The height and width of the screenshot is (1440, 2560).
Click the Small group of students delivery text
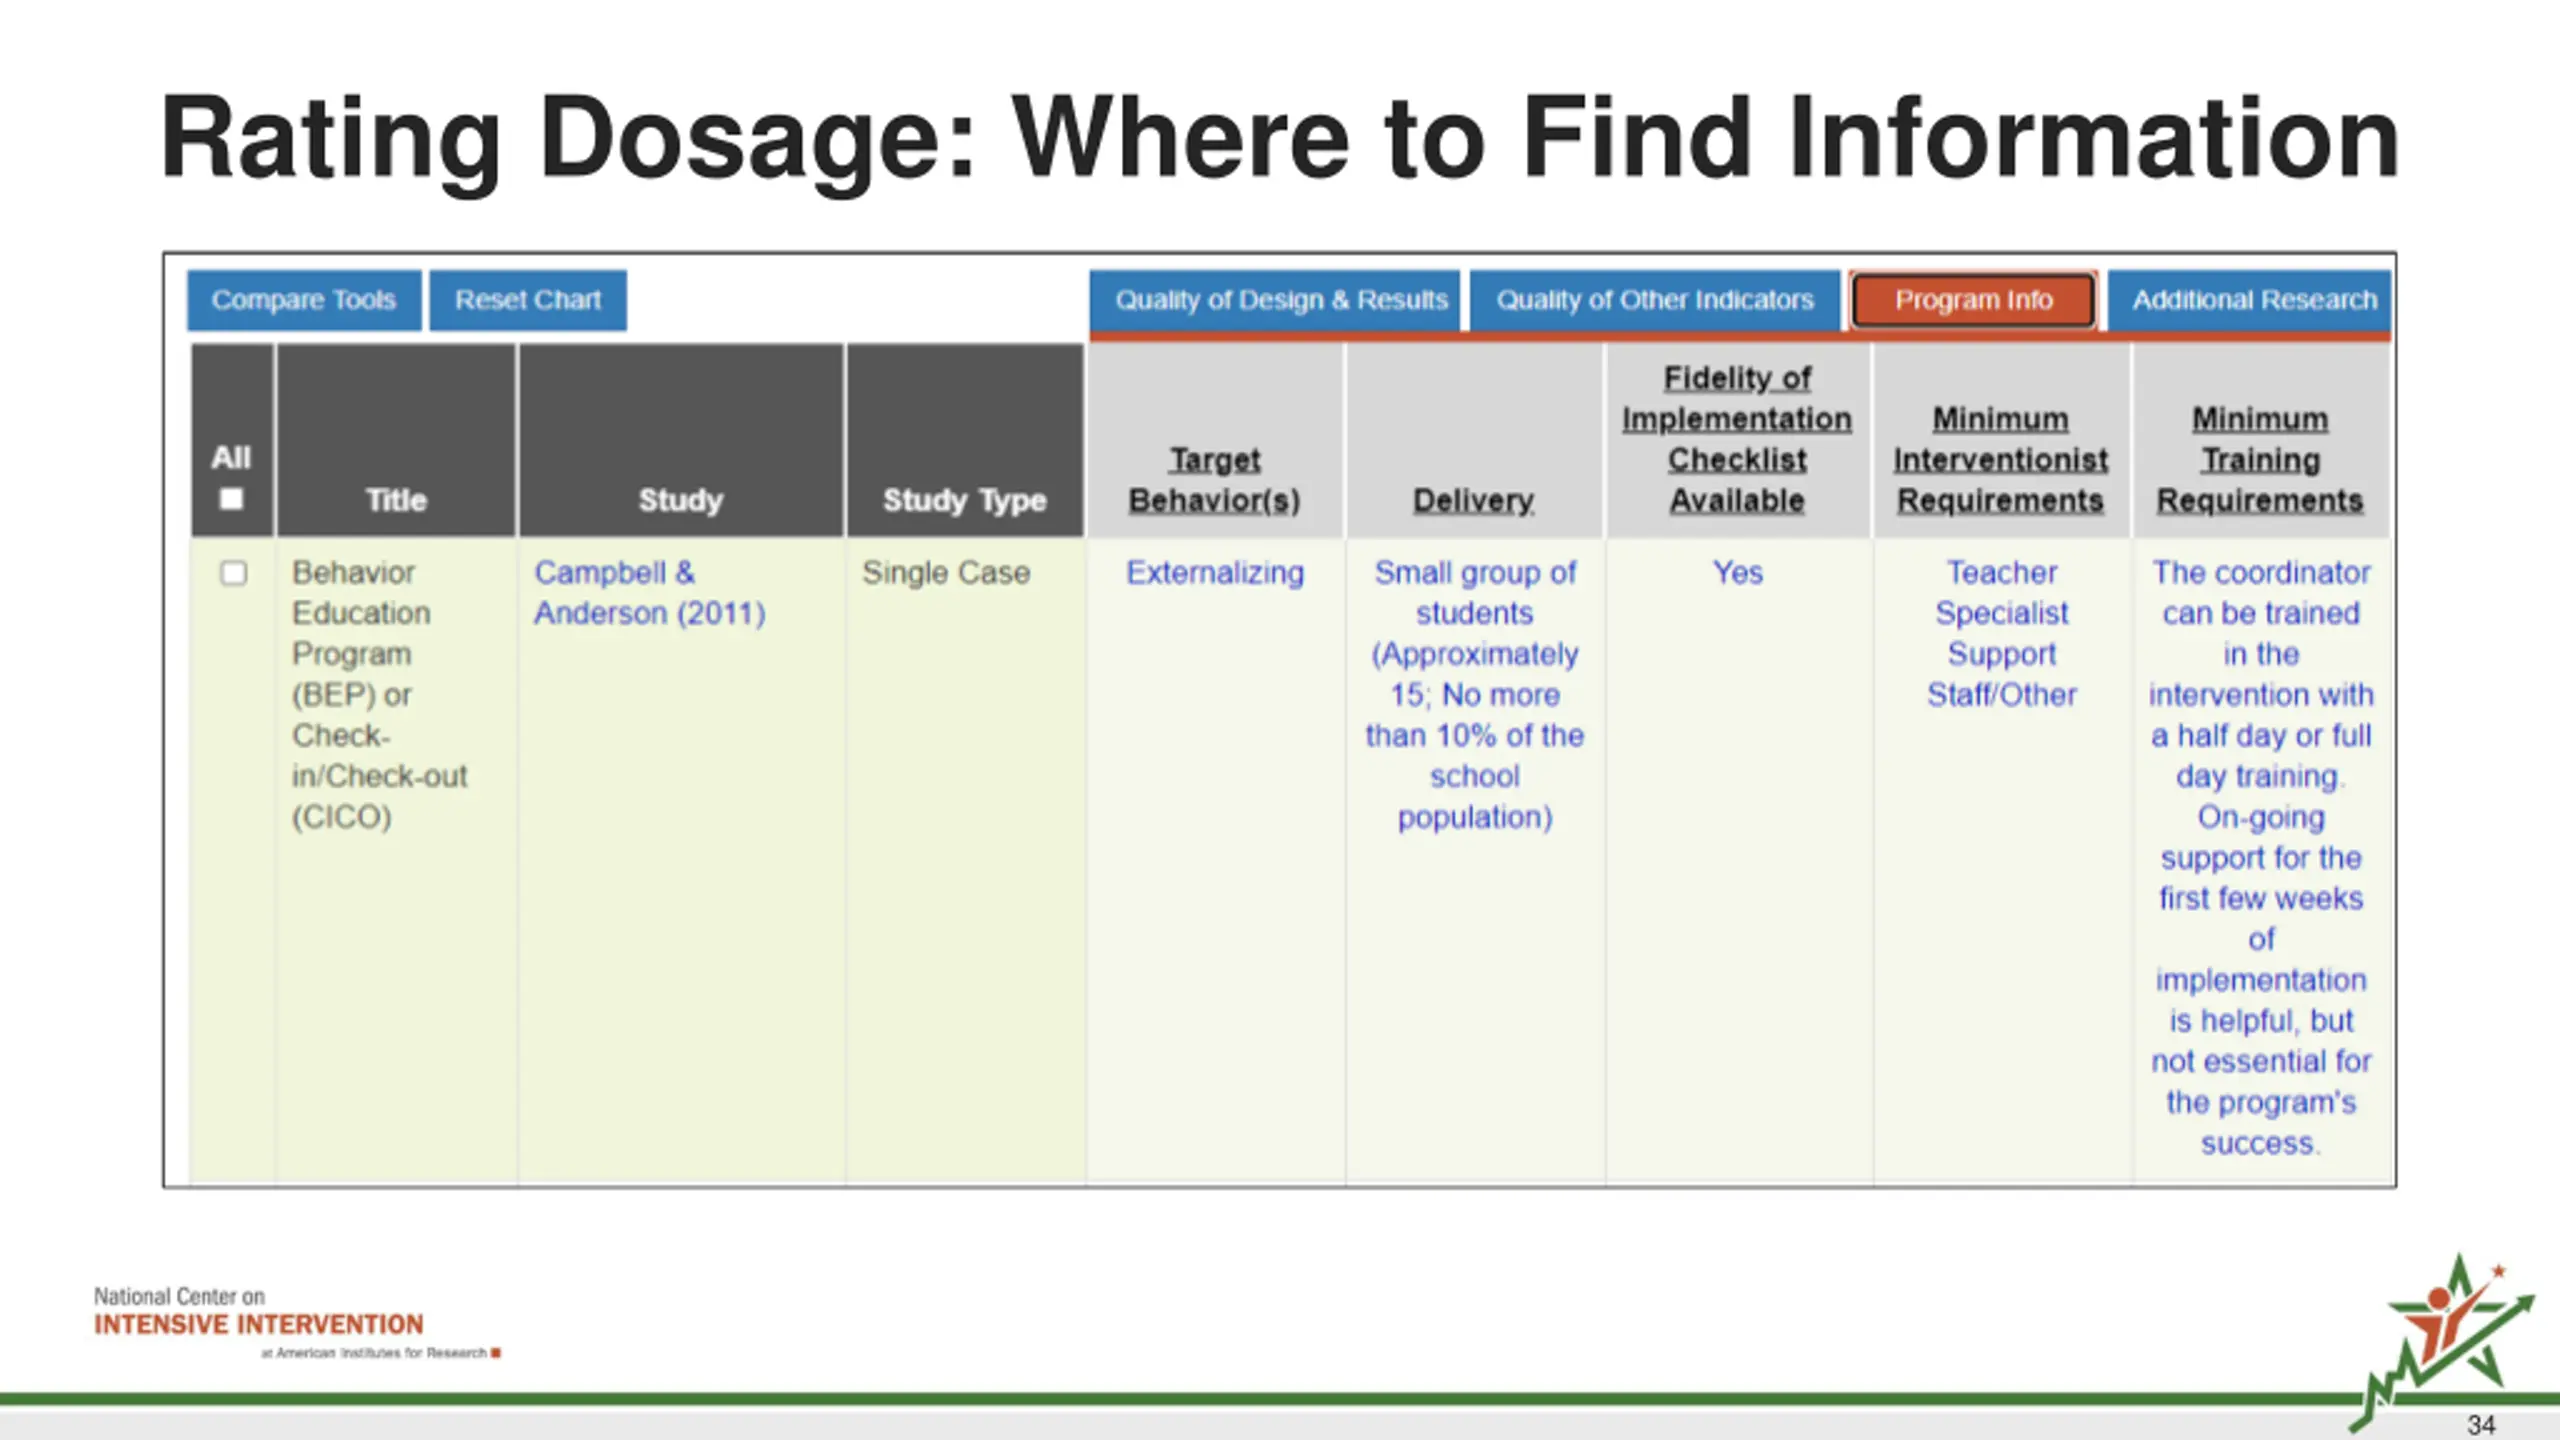(1475, 695)
